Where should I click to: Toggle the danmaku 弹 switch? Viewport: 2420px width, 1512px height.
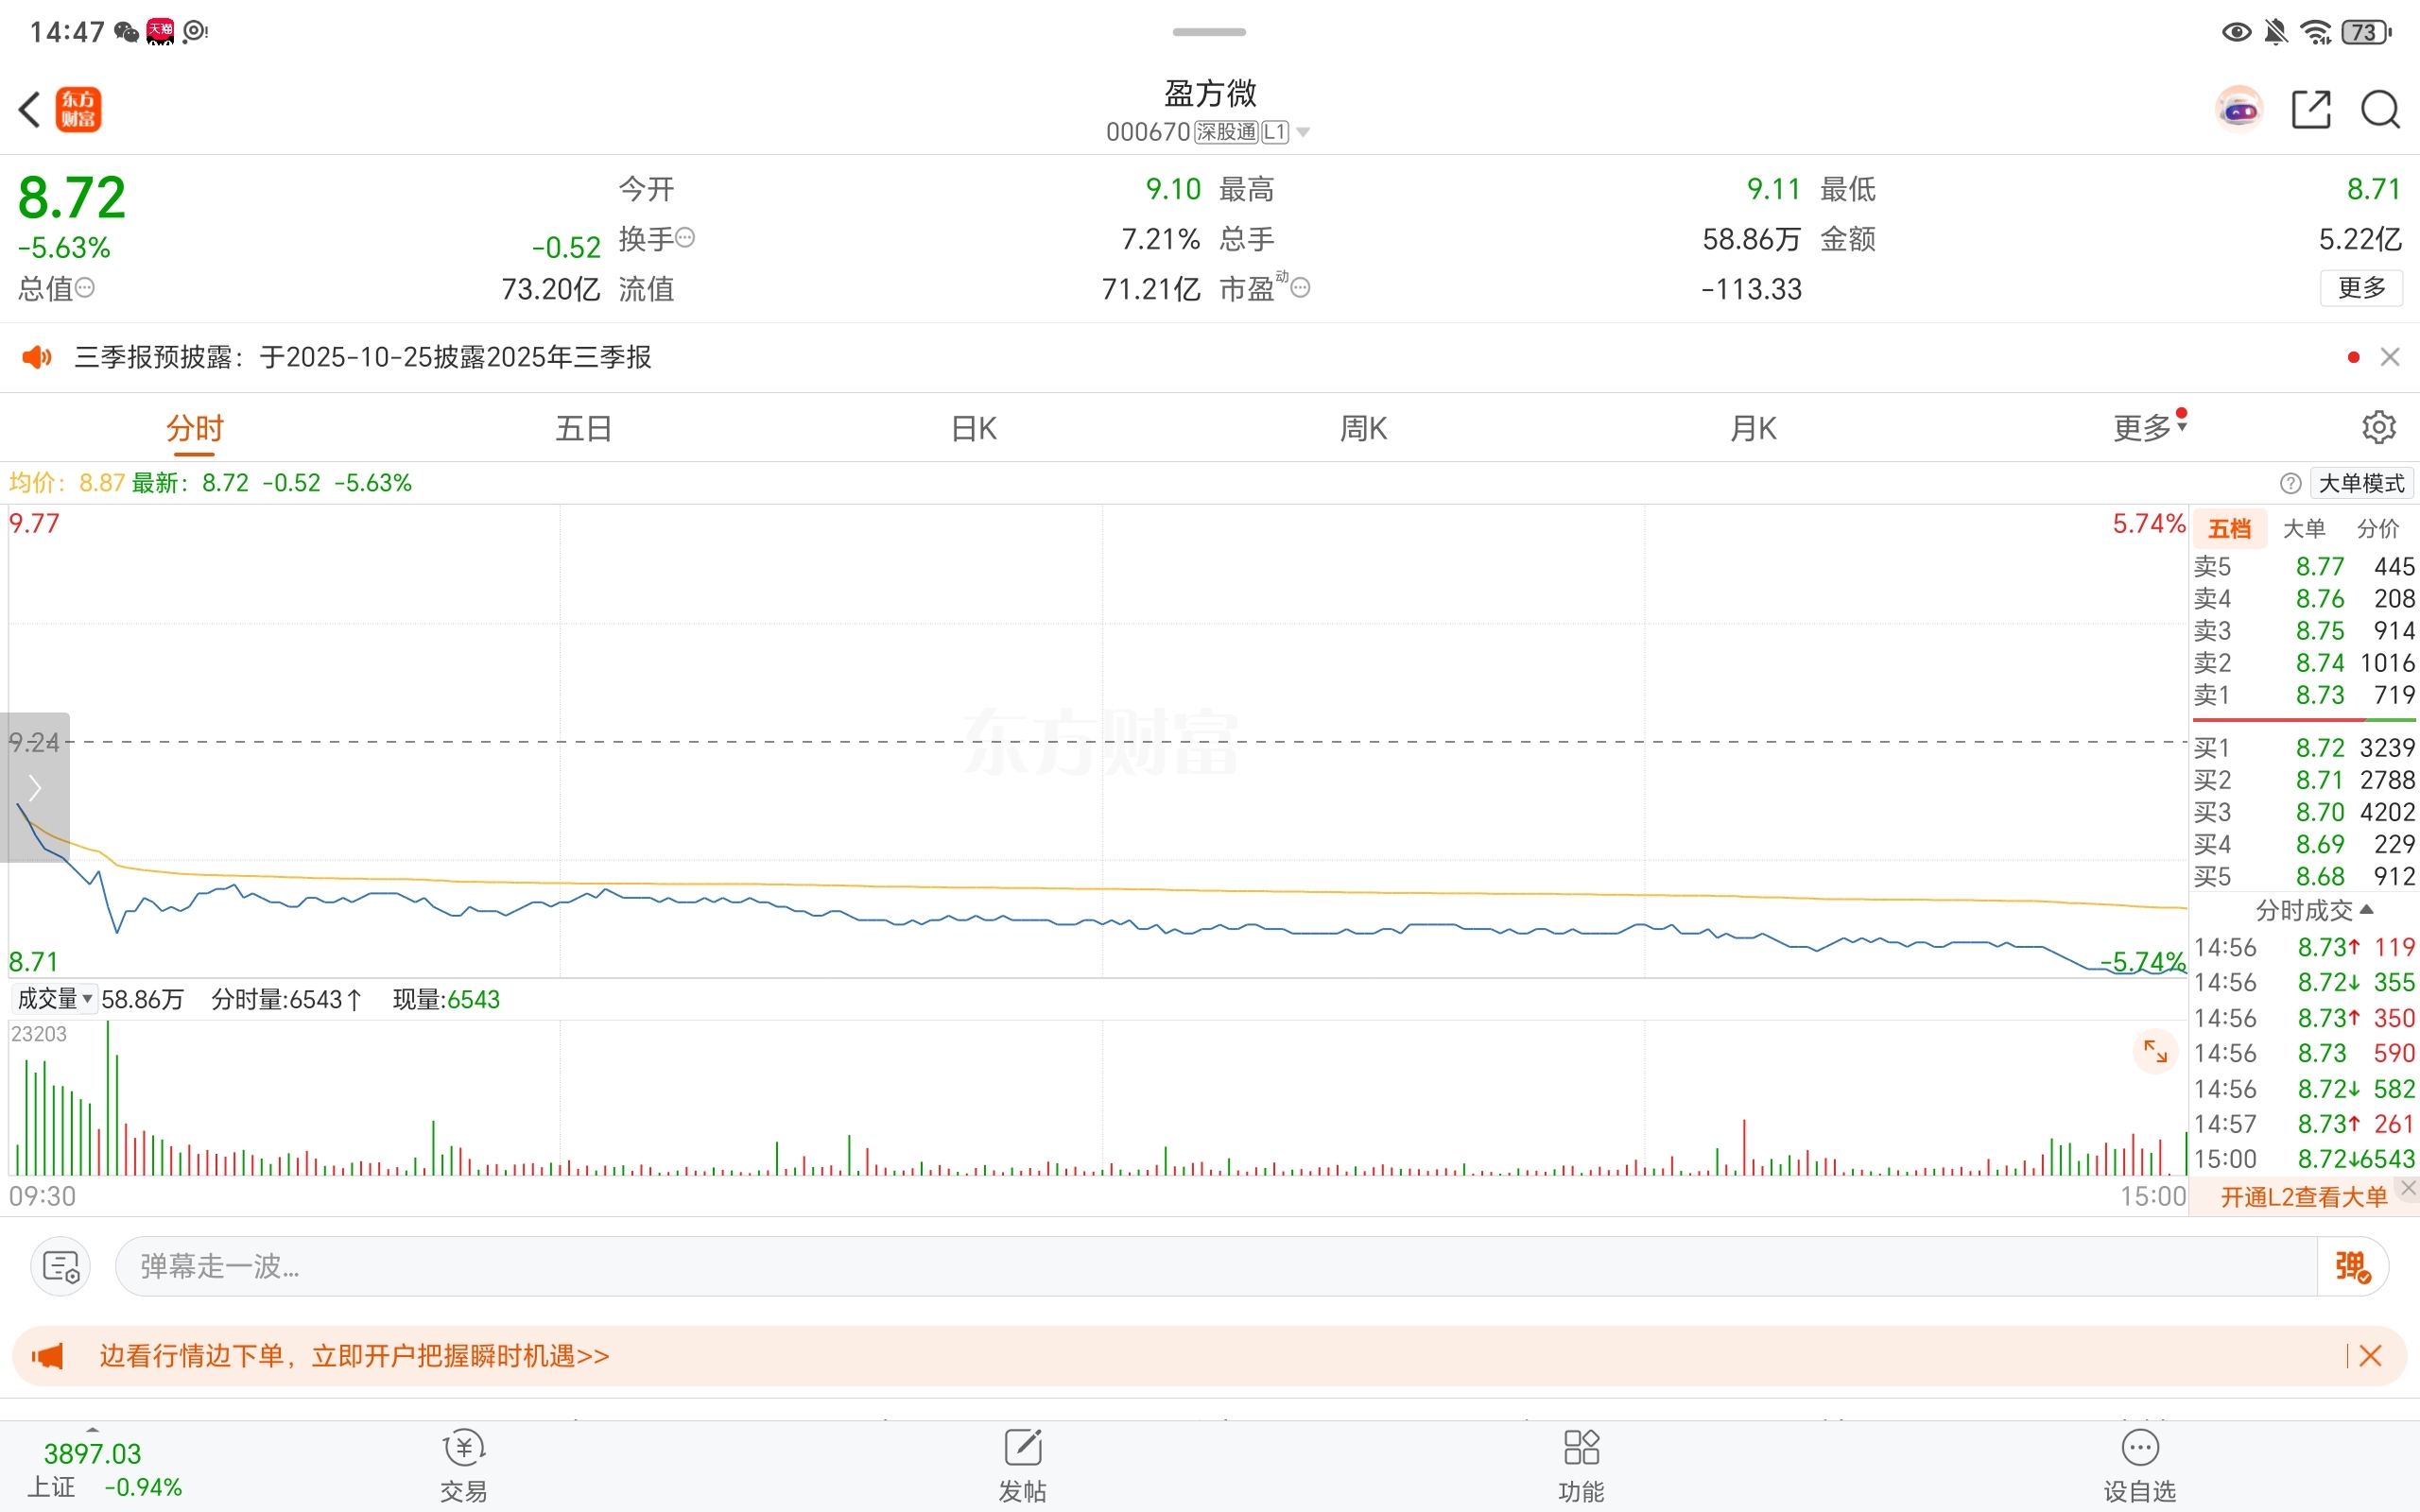click(x=2352, y=1267)
